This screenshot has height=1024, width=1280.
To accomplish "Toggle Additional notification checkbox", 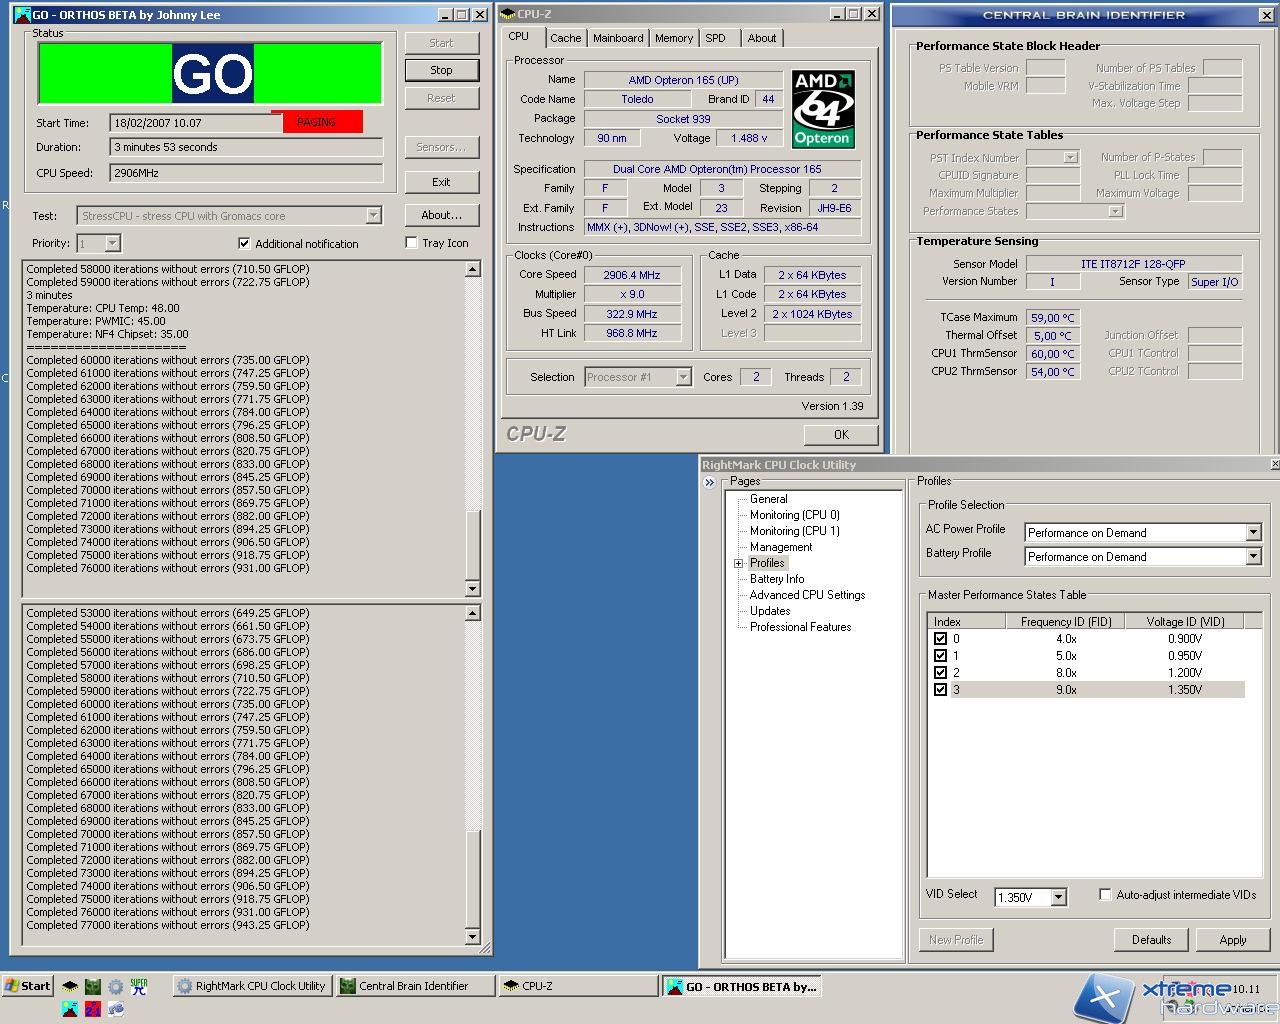I will coord(244,243).
